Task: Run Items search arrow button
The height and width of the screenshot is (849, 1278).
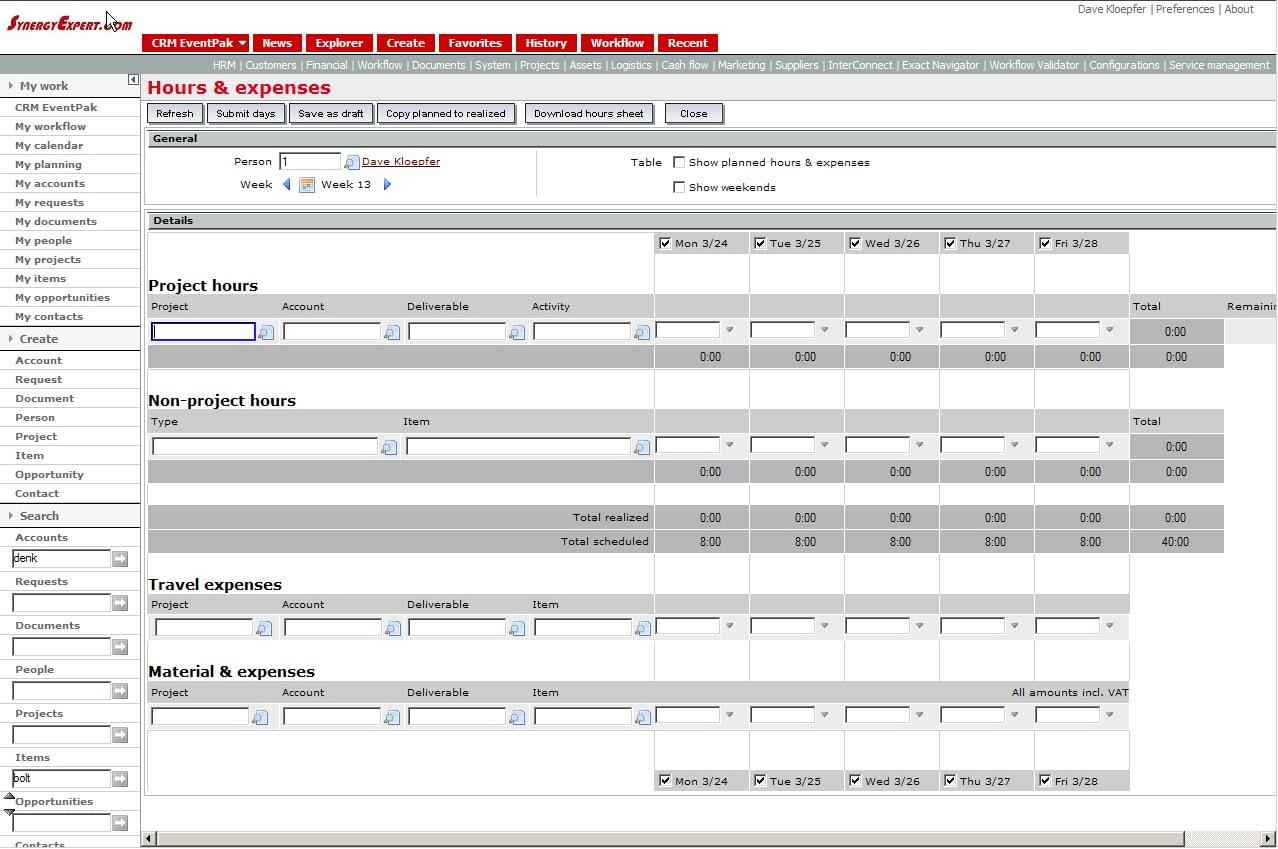Action: (120, 779)
